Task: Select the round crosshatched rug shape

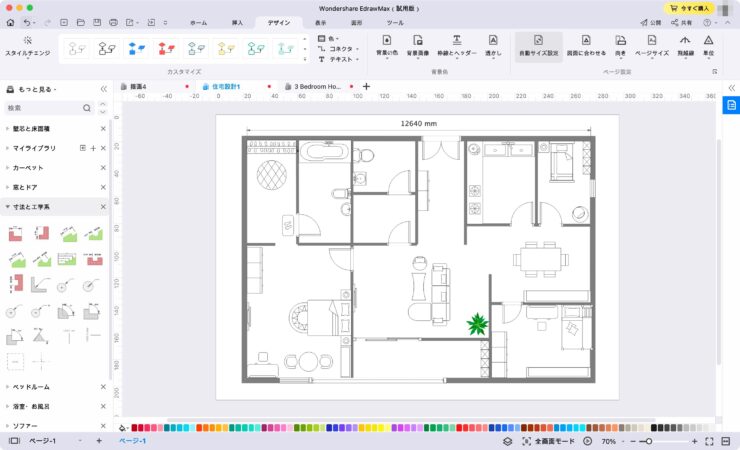Action: tap(271, 175)
